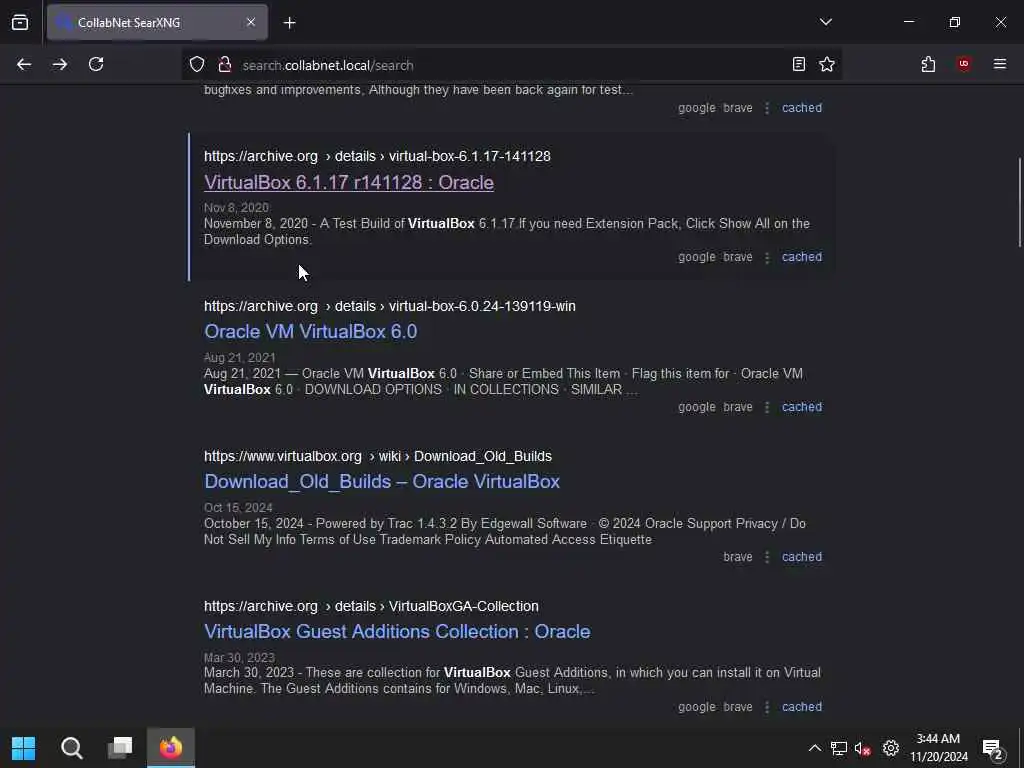
Task: Open taskbar Search magnifier
Action: pyautogui.click(x=72, y=748)
